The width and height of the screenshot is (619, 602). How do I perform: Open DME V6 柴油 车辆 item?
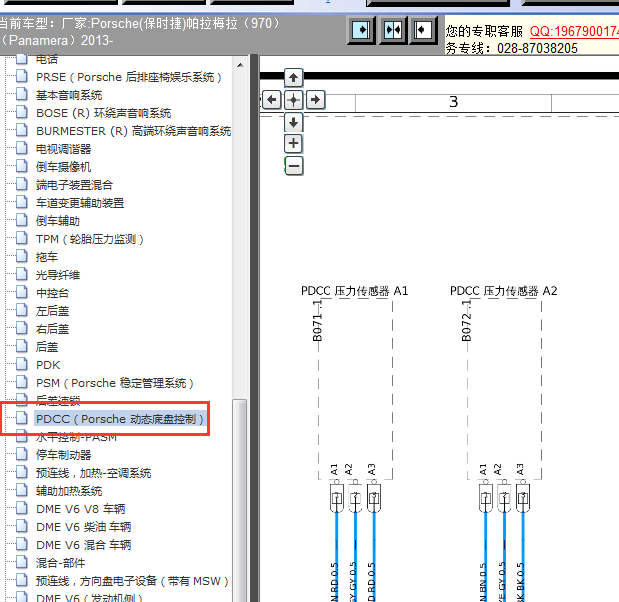(x=84, y=527)
